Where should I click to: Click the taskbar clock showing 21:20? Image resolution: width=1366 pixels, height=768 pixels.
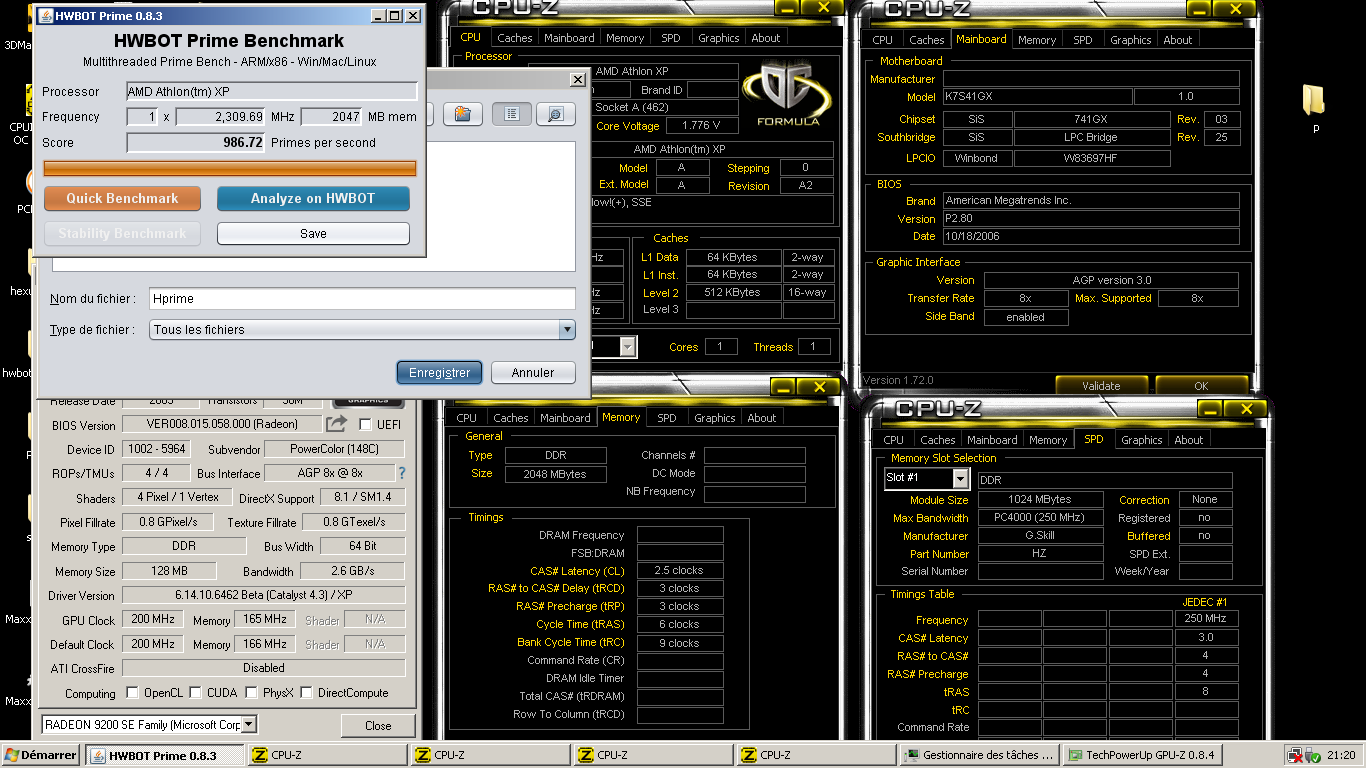coord(1341,755)
